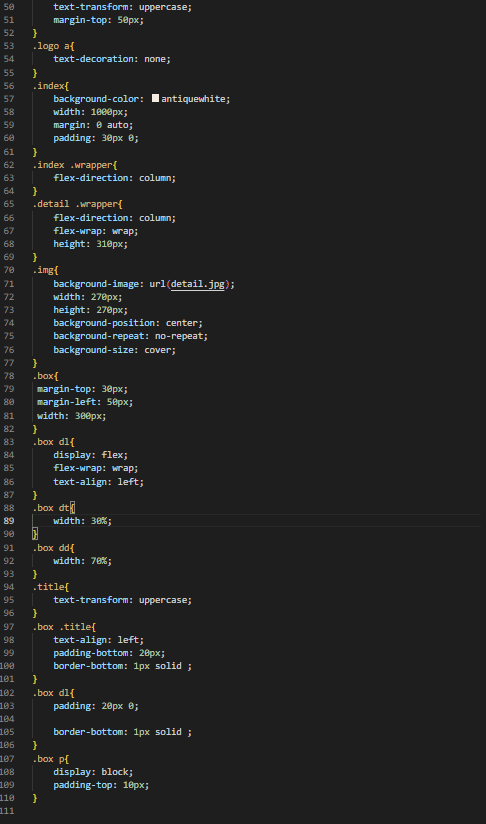Click line number 57 in gutter
This screenshot has width=486, height=824.
tap(9, 99)
